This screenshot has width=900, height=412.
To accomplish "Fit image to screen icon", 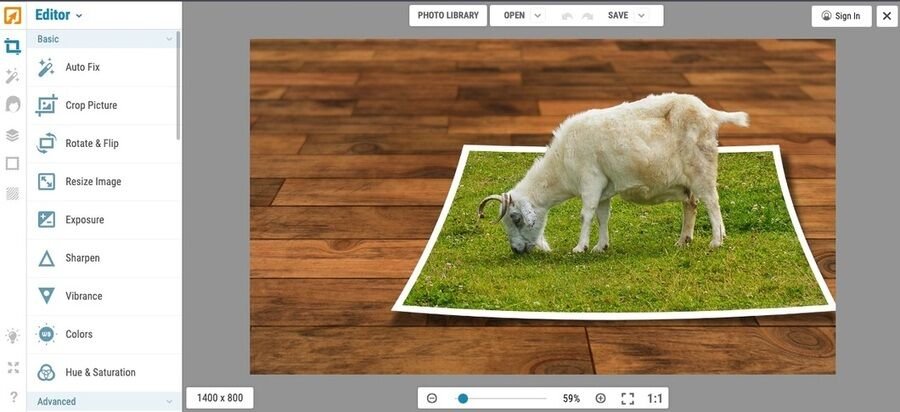I will 628,398.
